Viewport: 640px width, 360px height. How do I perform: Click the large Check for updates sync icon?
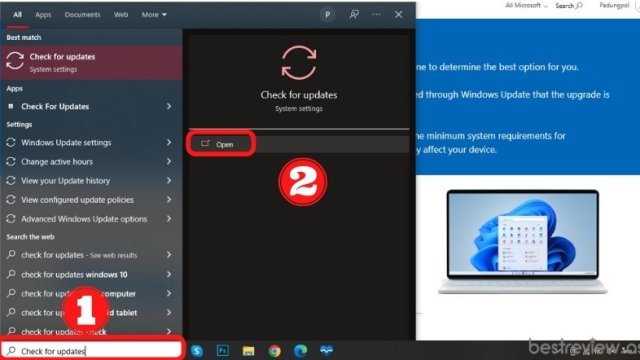[x=299, y=62]
